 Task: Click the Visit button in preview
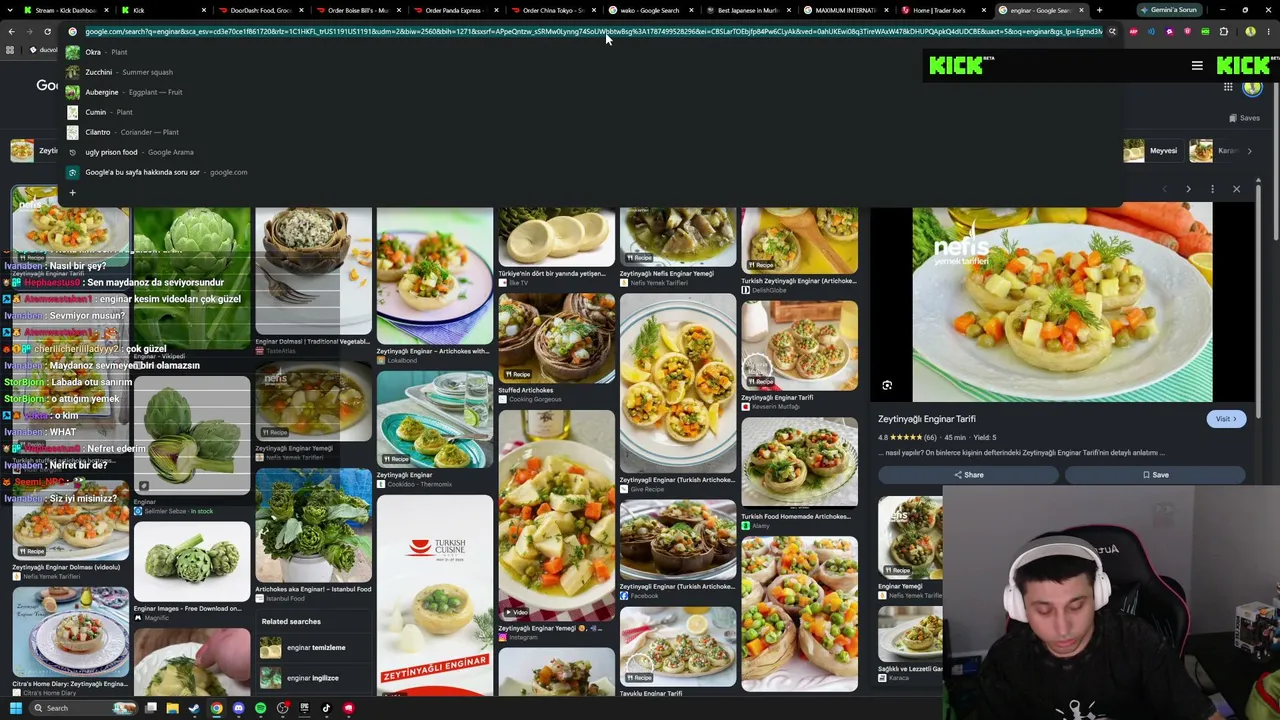click(1226, 419)
